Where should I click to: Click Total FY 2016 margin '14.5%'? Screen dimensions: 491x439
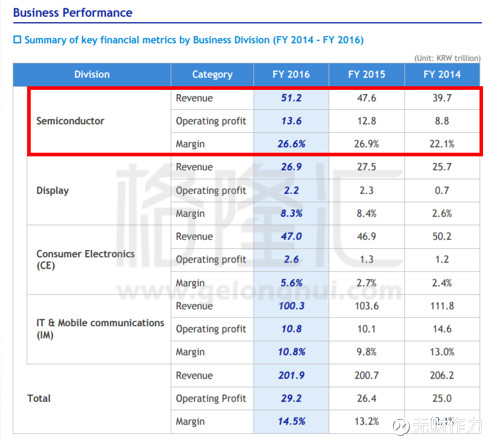pos(292,421)
